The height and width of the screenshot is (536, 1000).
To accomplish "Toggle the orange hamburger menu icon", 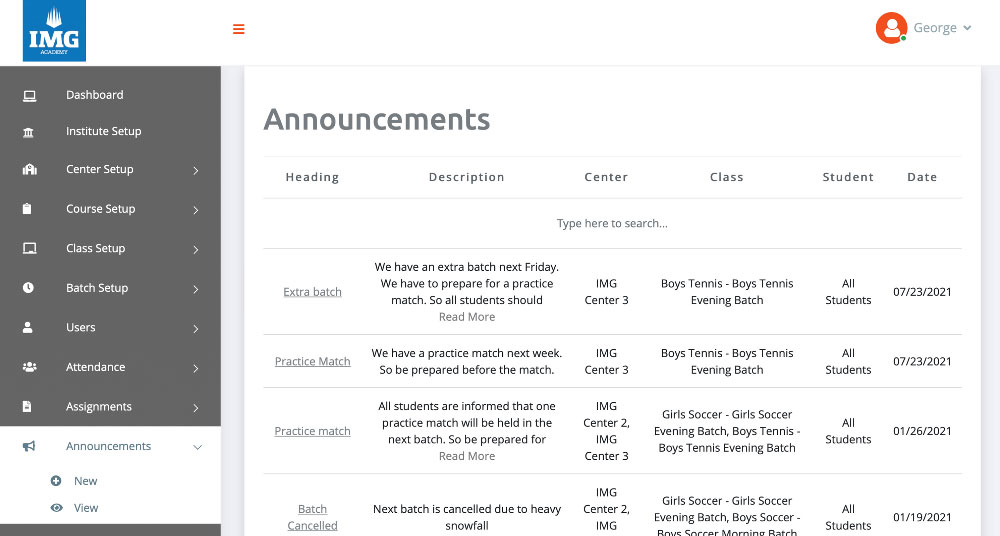I will [238, 29].
